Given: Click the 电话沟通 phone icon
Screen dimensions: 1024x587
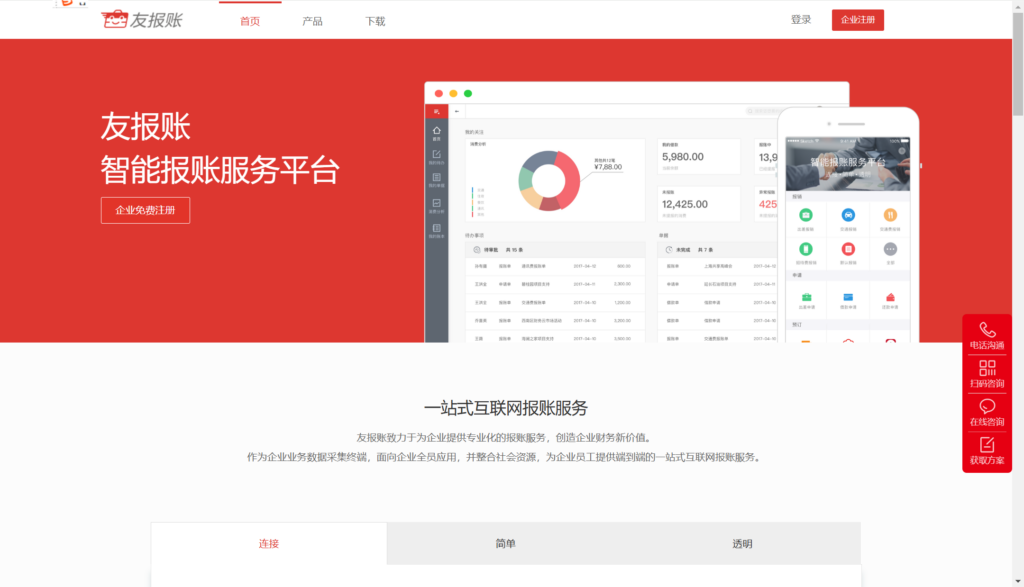Looking at the screenshot, I should [x=987, y=331].
